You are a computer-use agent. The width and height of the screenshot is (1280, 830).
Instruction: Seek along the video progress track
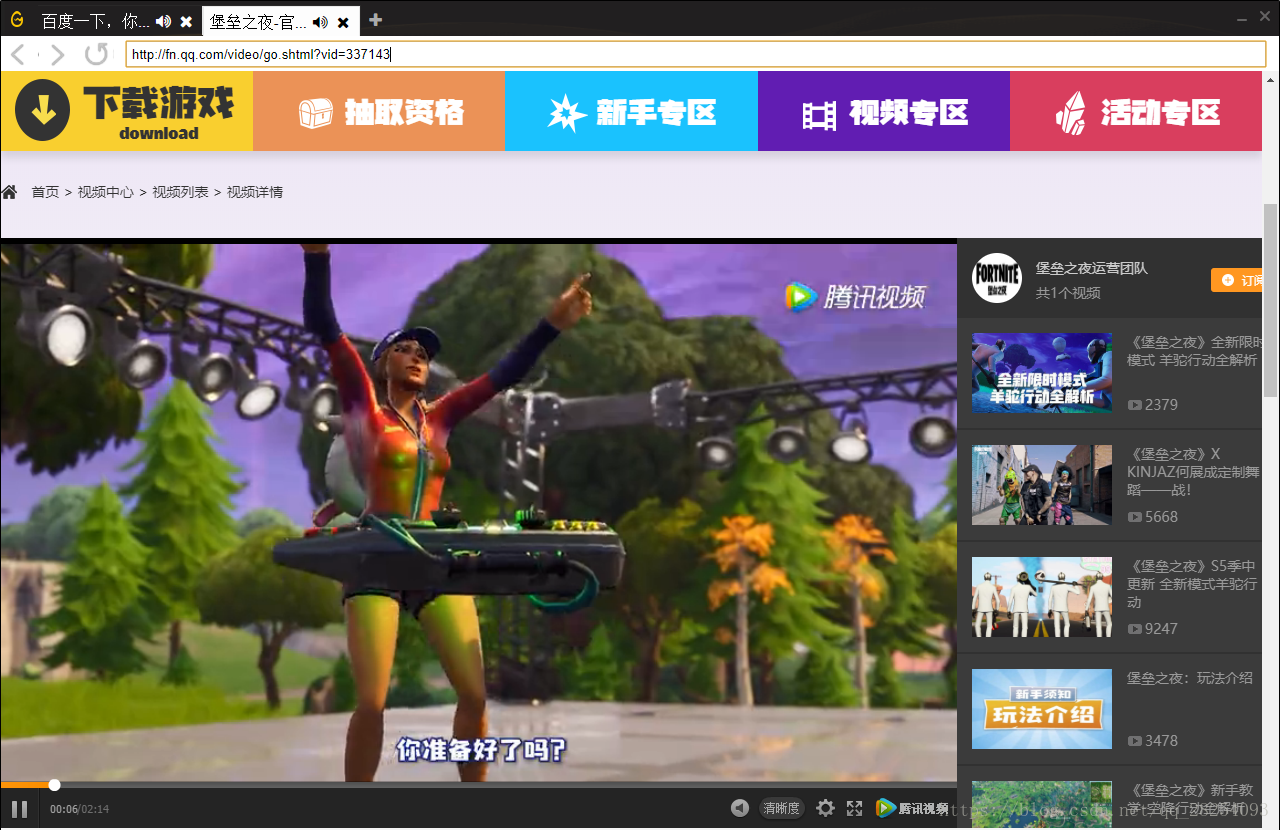click(478, 785)
